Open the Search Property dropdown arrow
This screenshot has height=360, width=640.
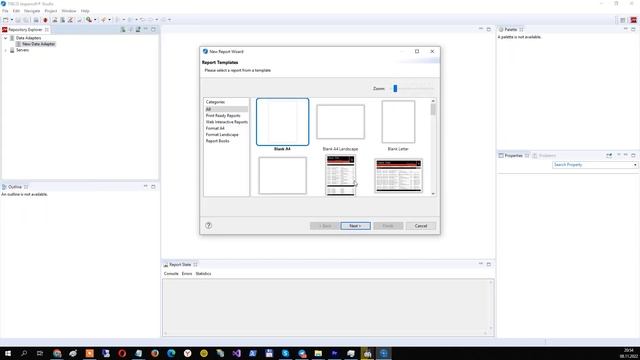tap(635, 165)
